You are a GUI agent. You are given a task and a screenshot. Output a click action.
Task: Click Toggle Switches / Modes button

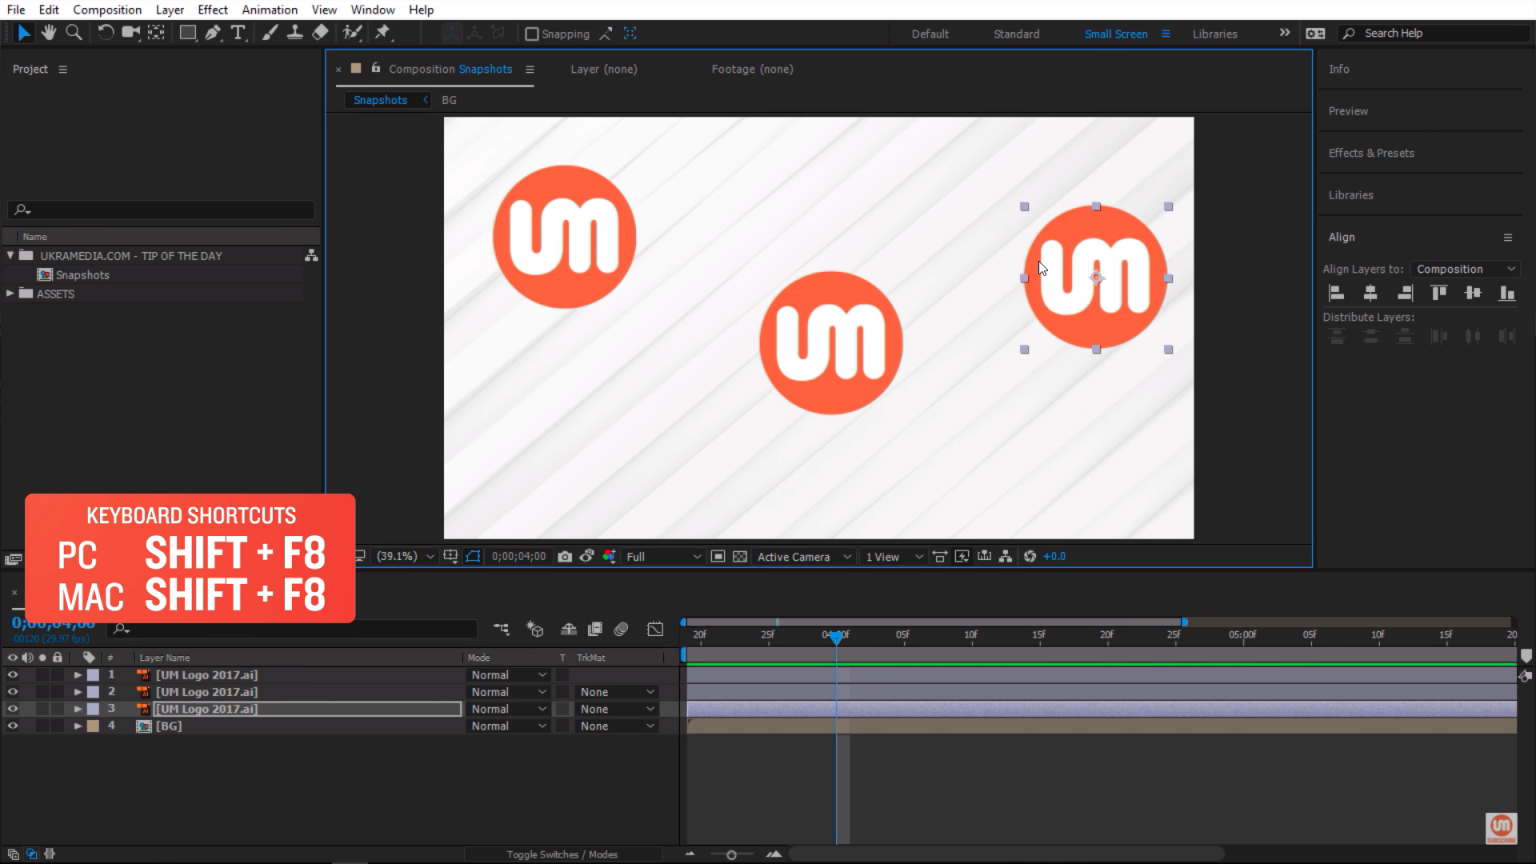561,854
